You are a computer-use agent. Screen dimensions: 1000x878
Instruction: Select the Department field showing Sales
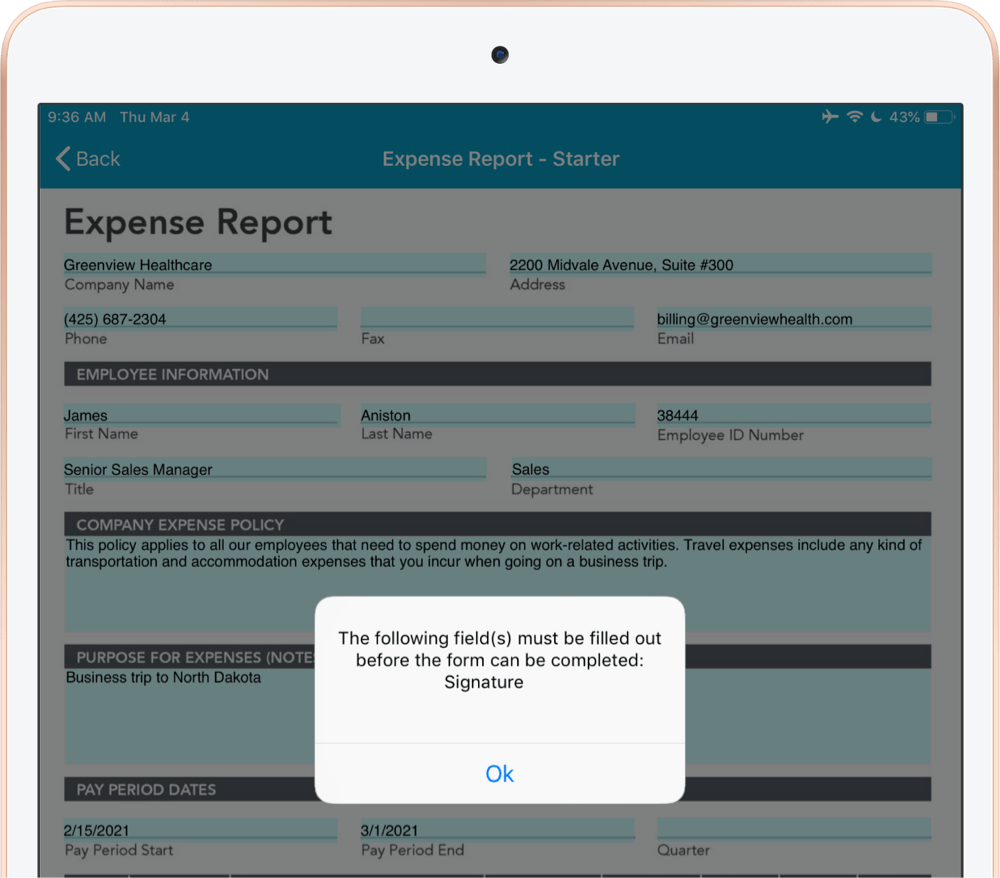coord(718,468)
